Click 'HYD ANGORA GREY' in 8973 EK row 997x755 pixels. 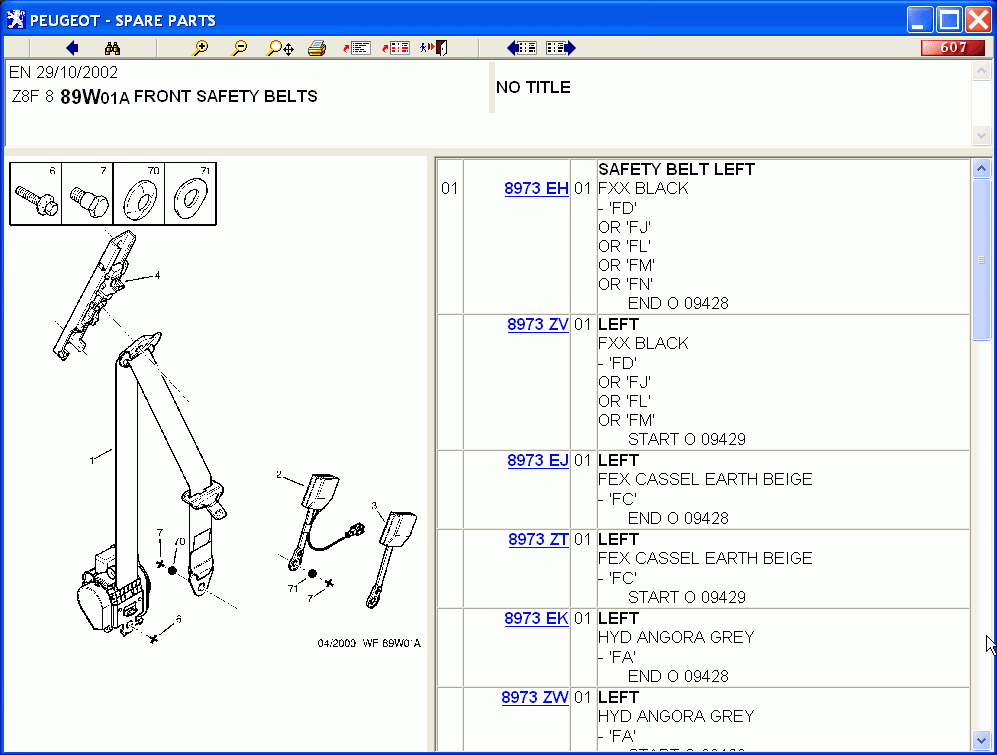click(676, 637)
